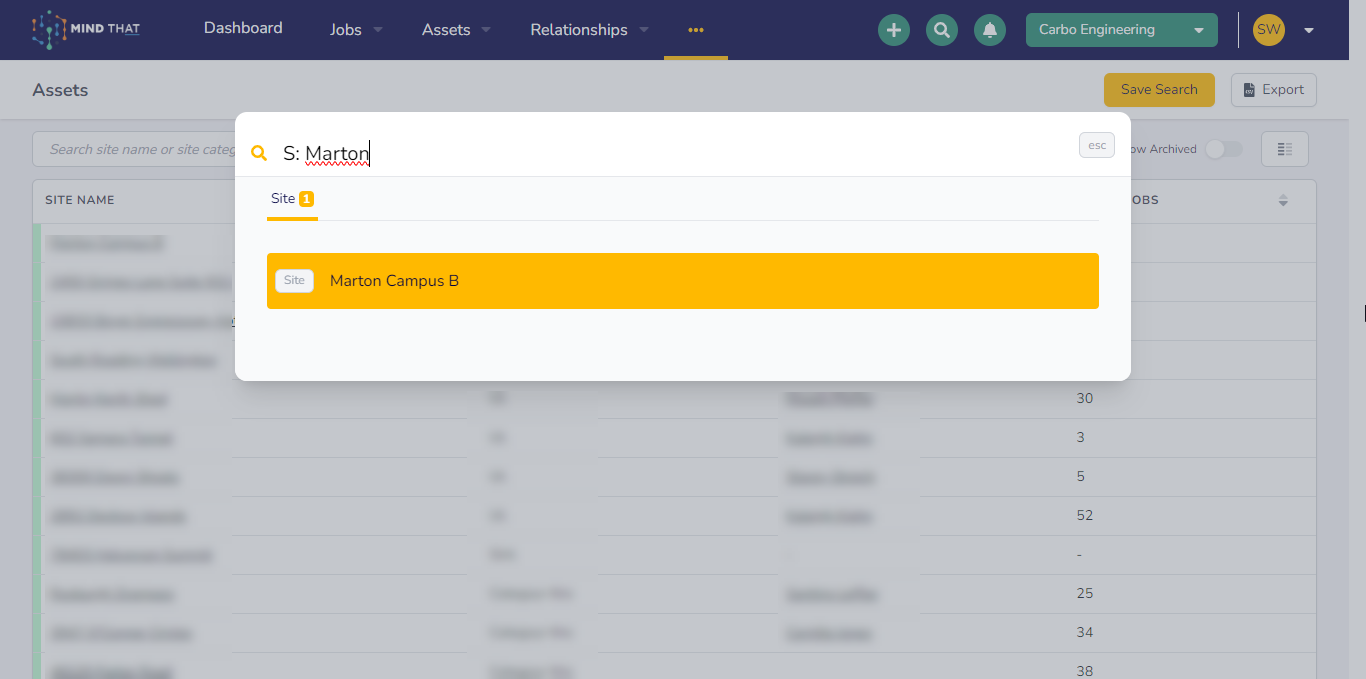Viewport: 1366px width, 679px height.
Task: Click the Mind That logo
Action: pyautogui.click(x=86, y=30)
